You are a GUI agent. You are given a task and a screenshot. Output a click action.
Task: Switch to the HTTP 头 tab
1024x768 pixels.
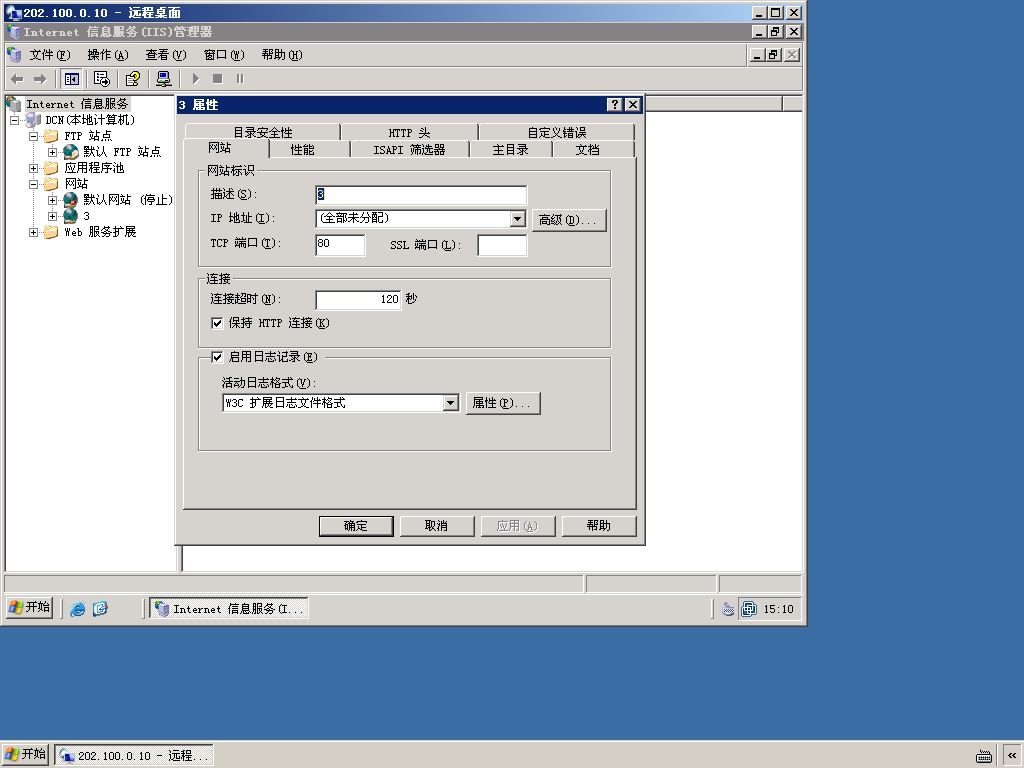[409, 133]
